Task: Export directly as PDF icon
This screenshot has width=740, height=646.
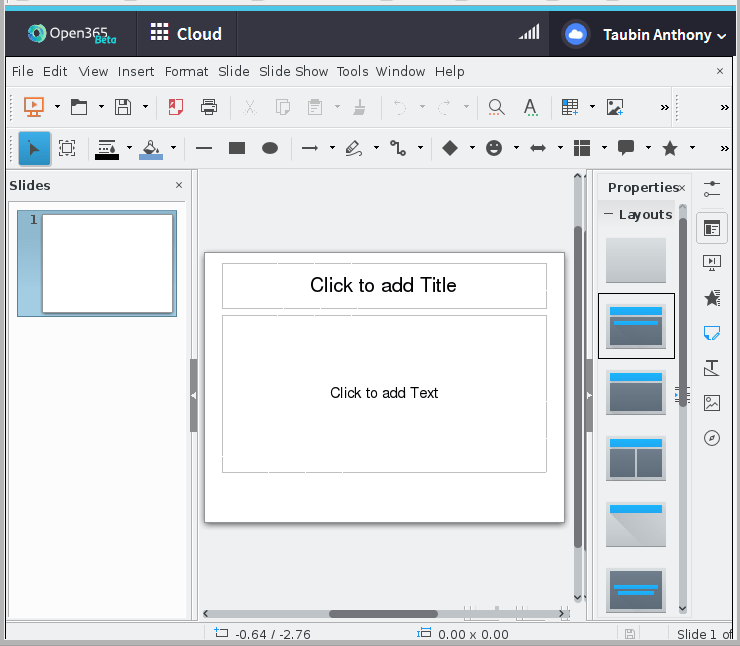Action: point(176,107)
